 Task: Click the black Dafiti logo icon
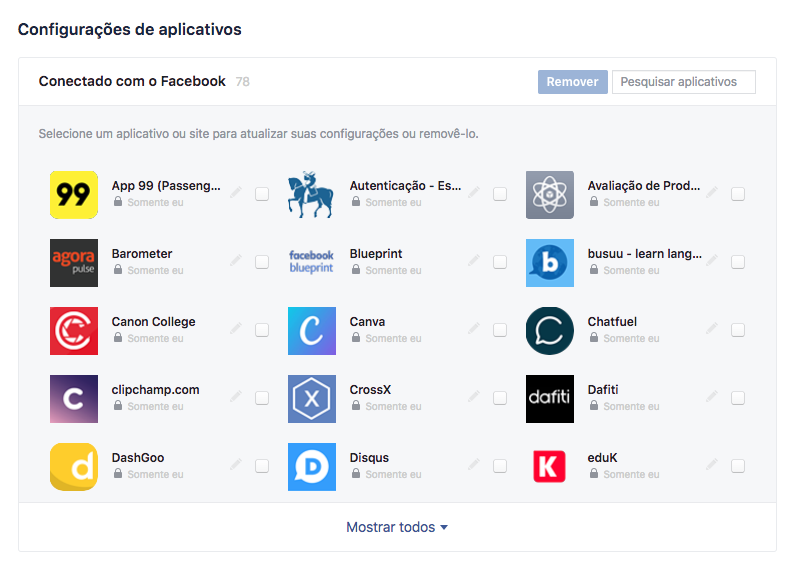(x=550, y=399)
